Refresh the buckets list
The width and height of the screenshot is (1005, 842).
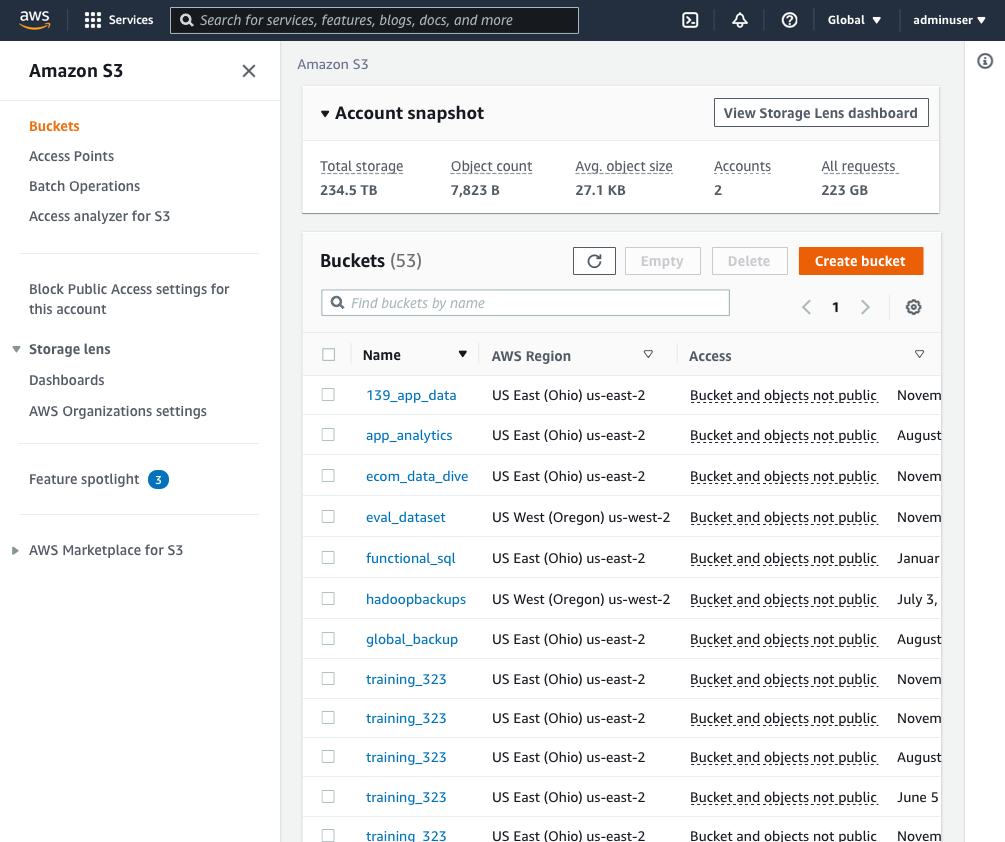coord(594,261)
